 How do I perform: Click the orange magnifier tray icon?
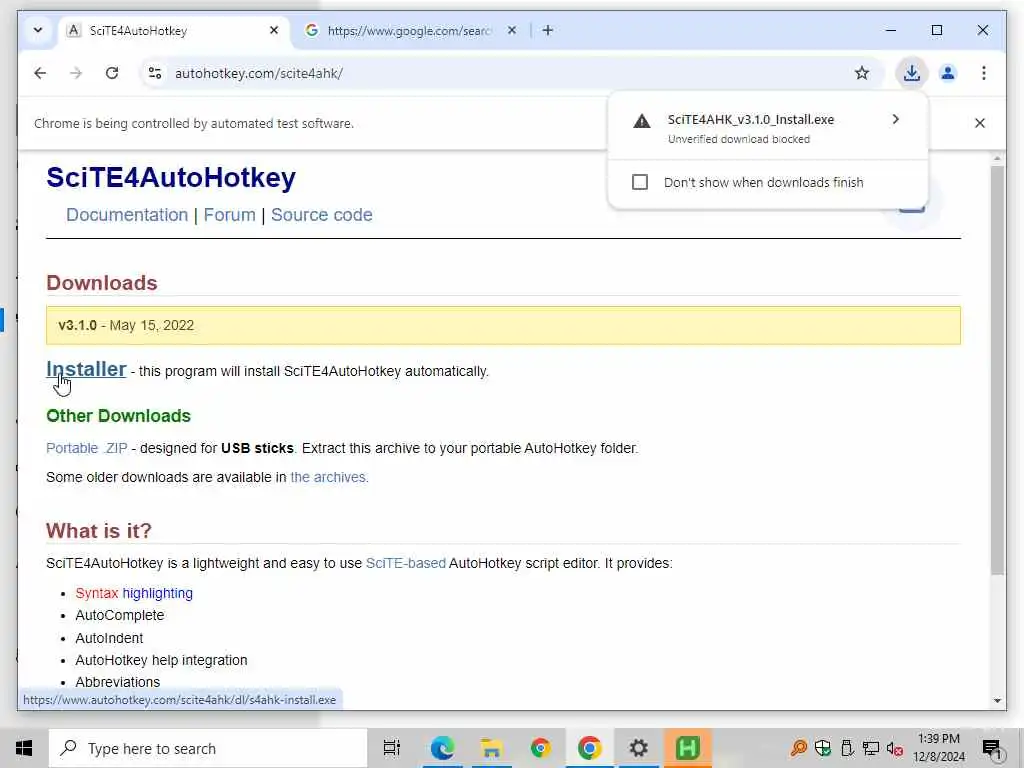[x=798, y=748]
